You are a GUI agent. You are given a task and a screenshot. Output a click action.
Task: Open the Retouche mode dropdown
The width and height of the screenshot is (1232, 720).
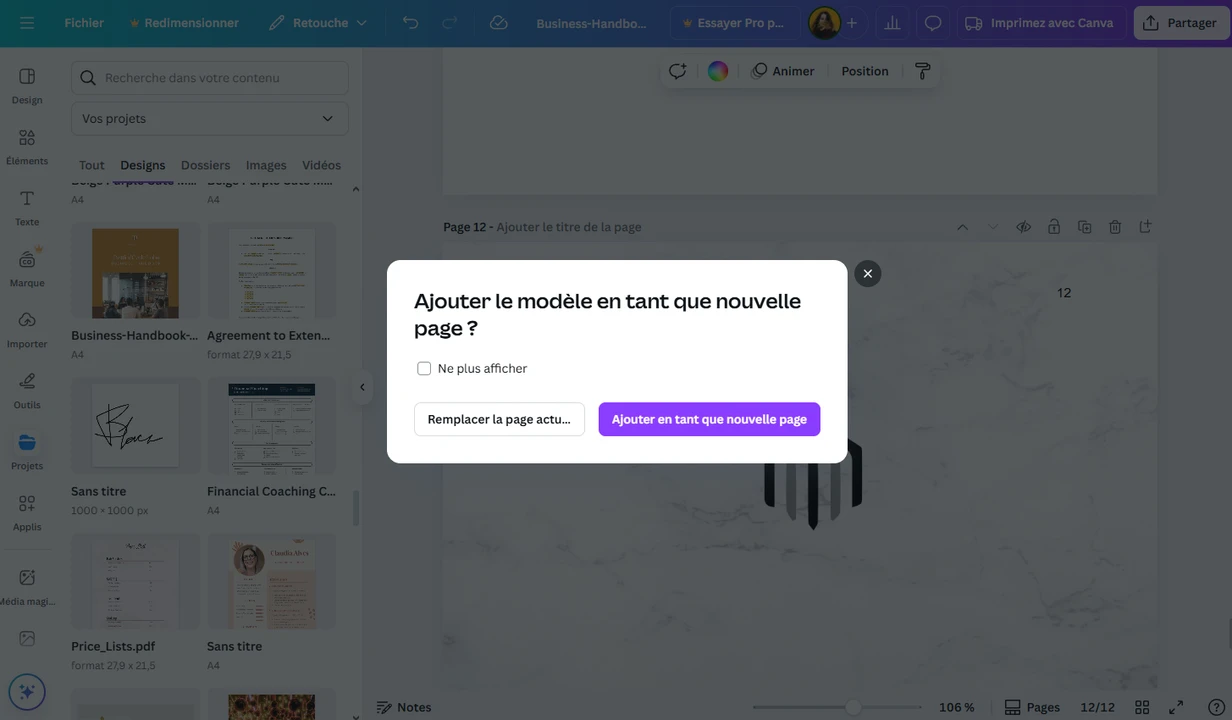(318, 22)
